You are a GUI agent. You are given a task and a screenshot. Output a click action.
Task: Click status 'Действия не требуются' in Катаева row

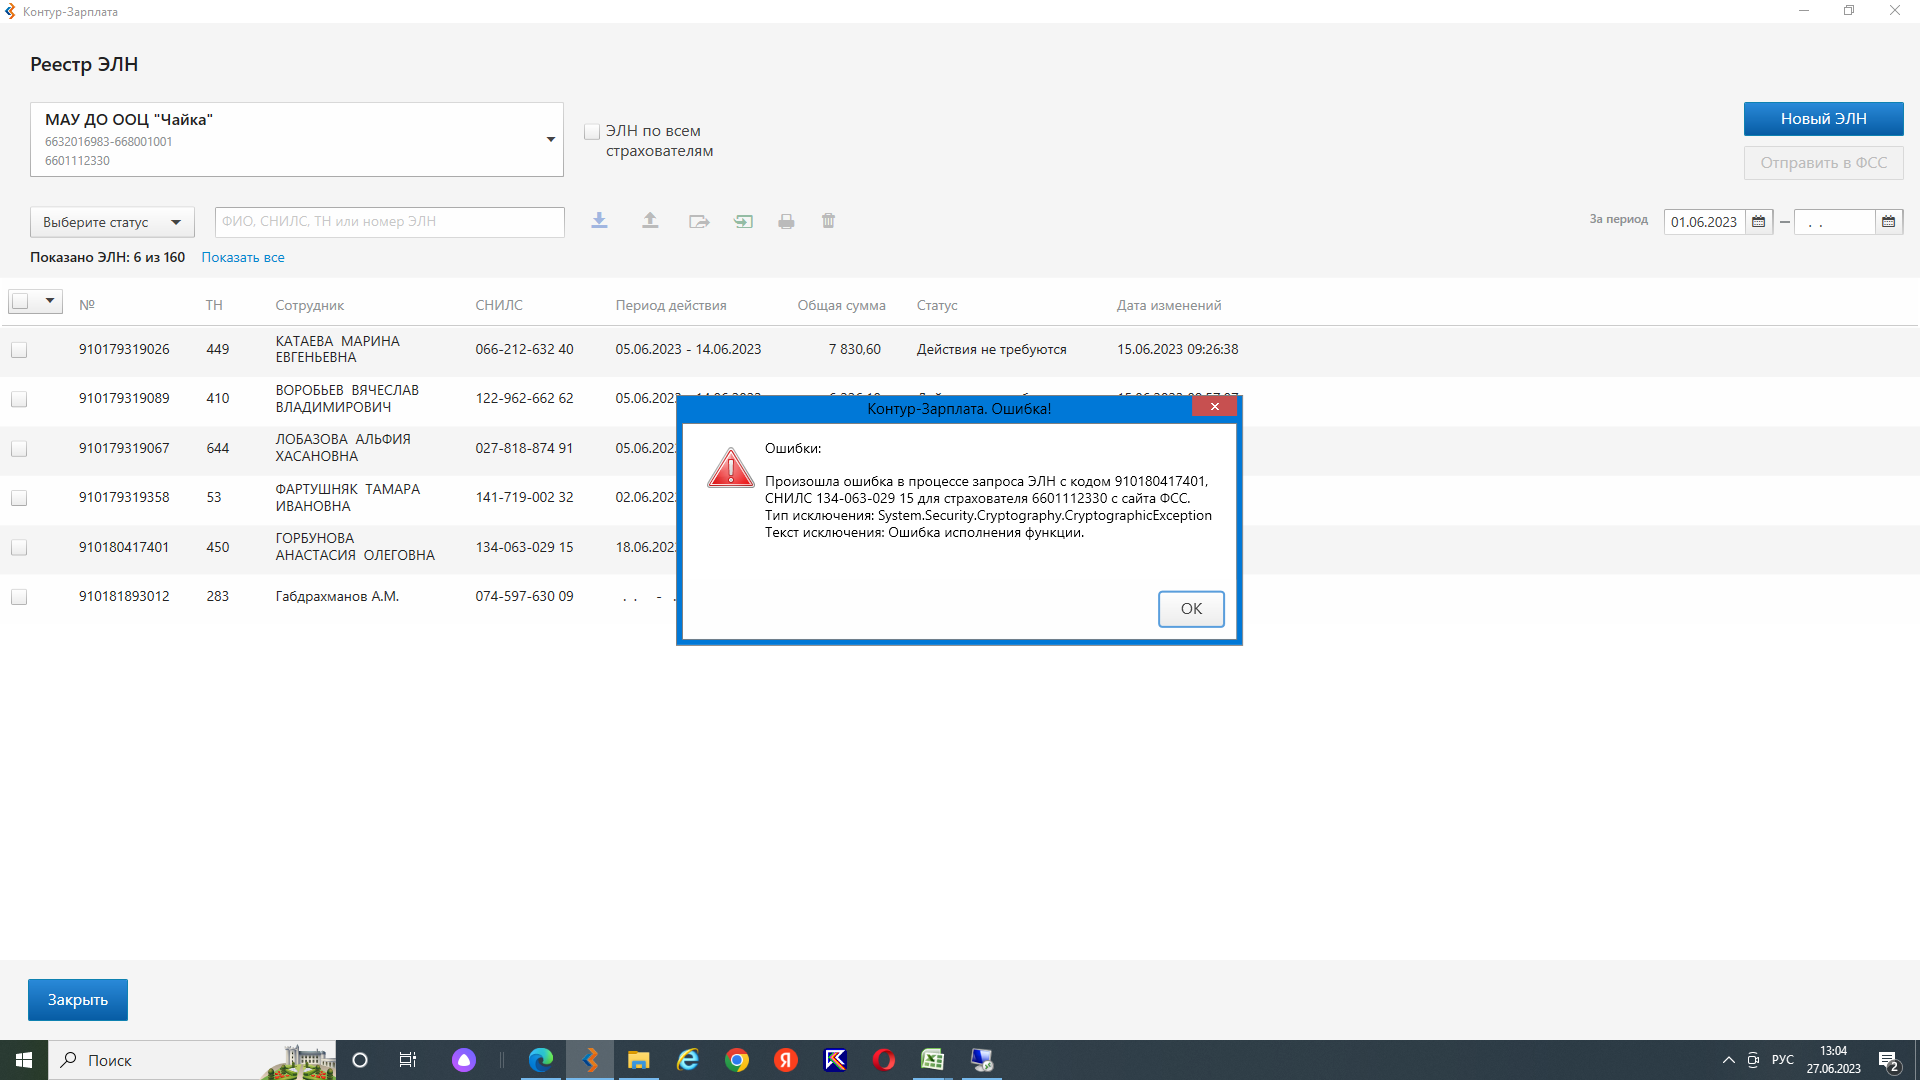(x=991, y=350)
